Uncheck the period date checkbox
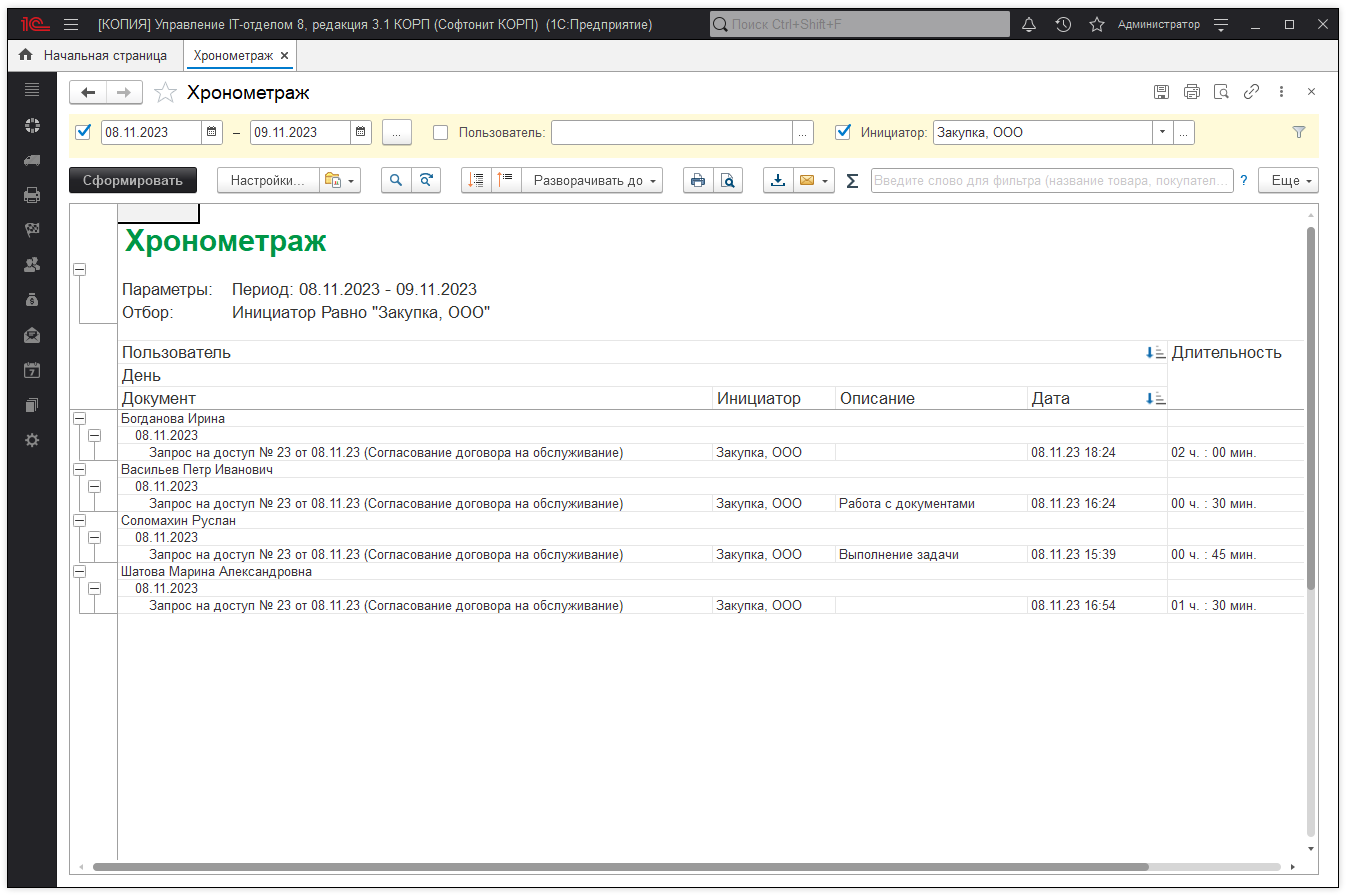The width and height of the screenshot is (1346, 895). (x=83, y=132)
